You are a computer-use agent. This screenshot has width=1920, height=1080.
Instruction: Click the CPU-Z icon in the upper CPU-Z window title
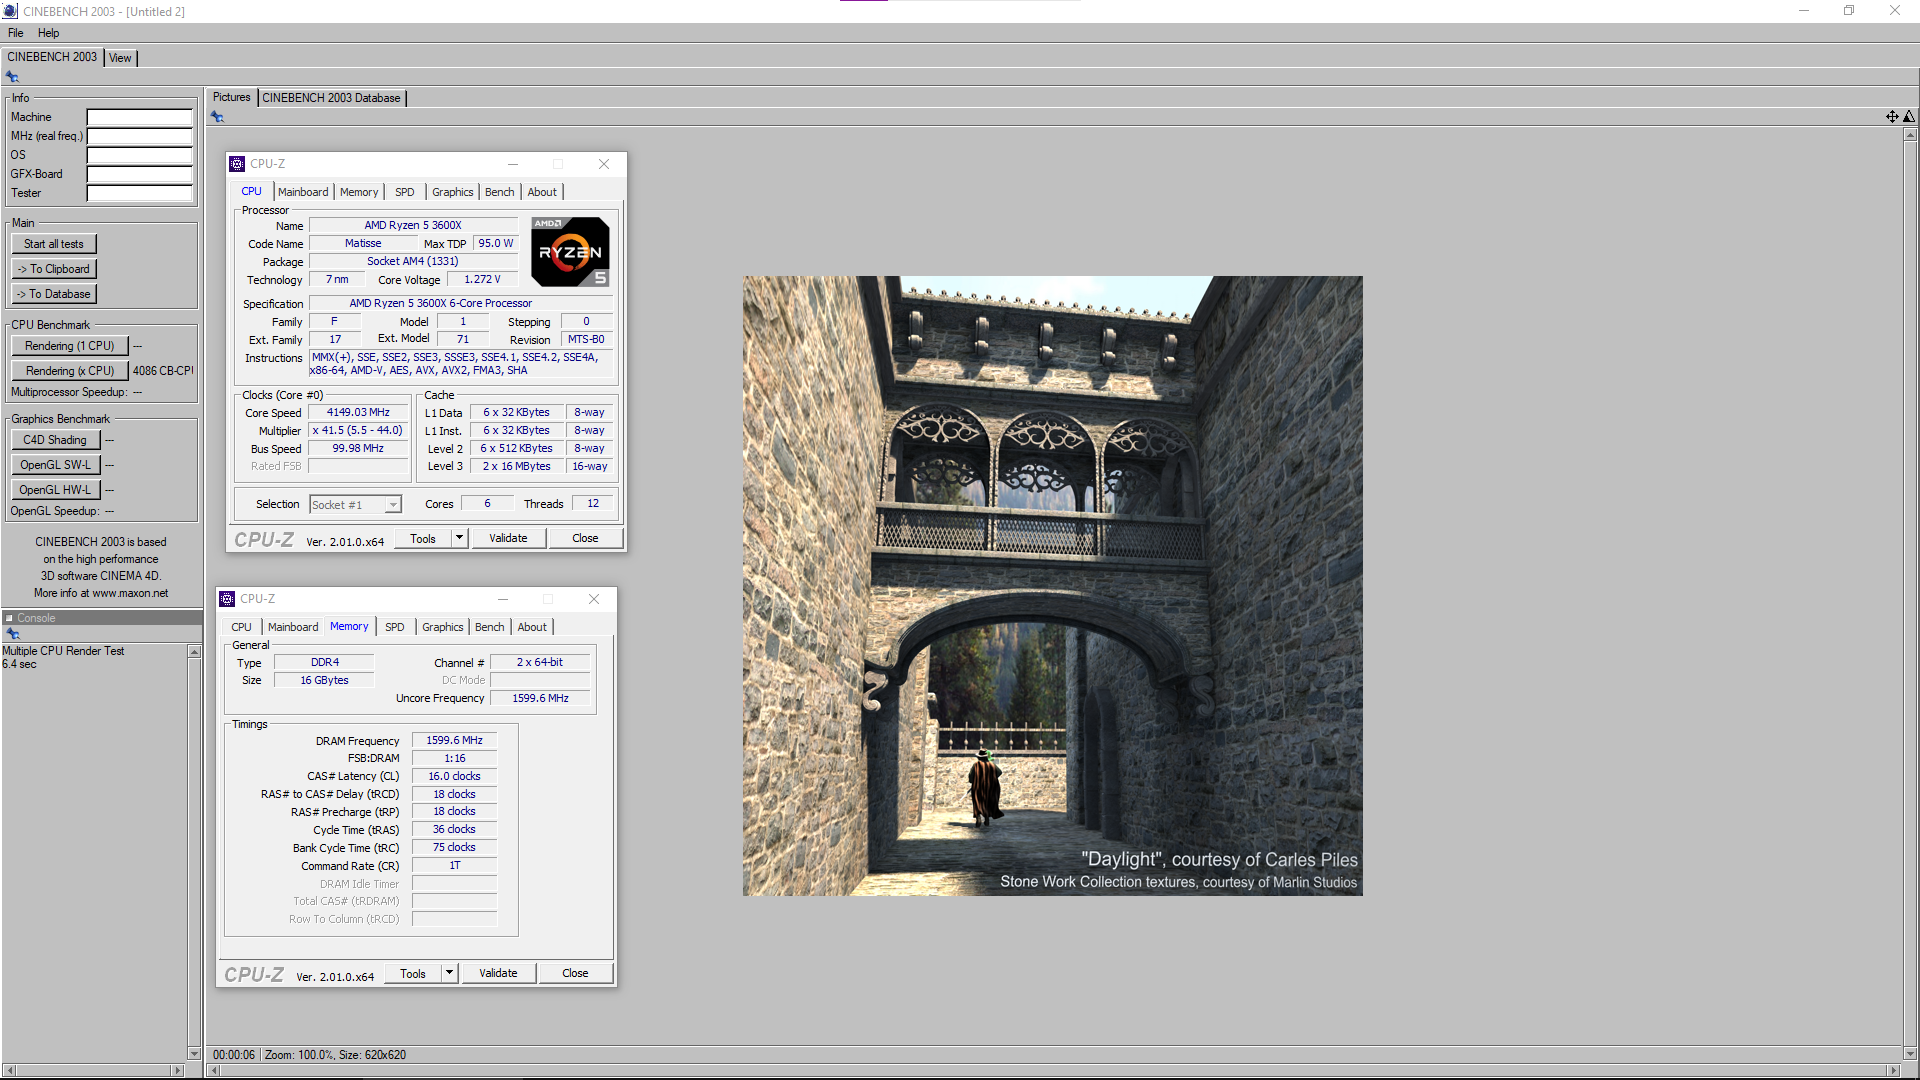pos(237,164)
